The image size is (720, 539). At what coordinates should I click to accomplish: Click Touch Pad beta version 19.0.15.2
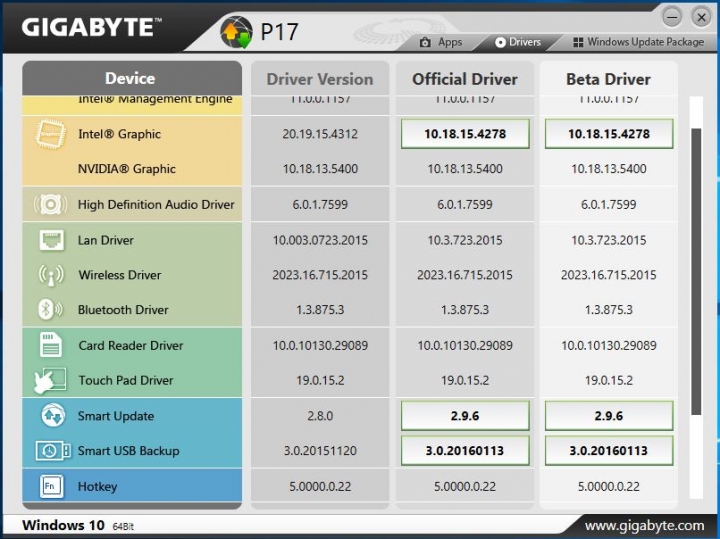coord(608,380)
